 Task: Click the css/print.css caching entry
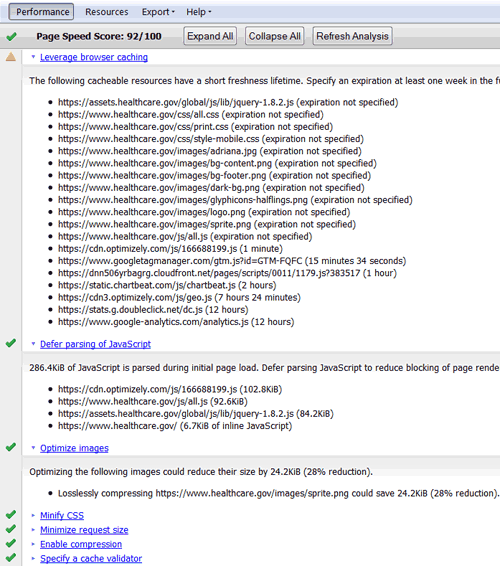point(196,127)
